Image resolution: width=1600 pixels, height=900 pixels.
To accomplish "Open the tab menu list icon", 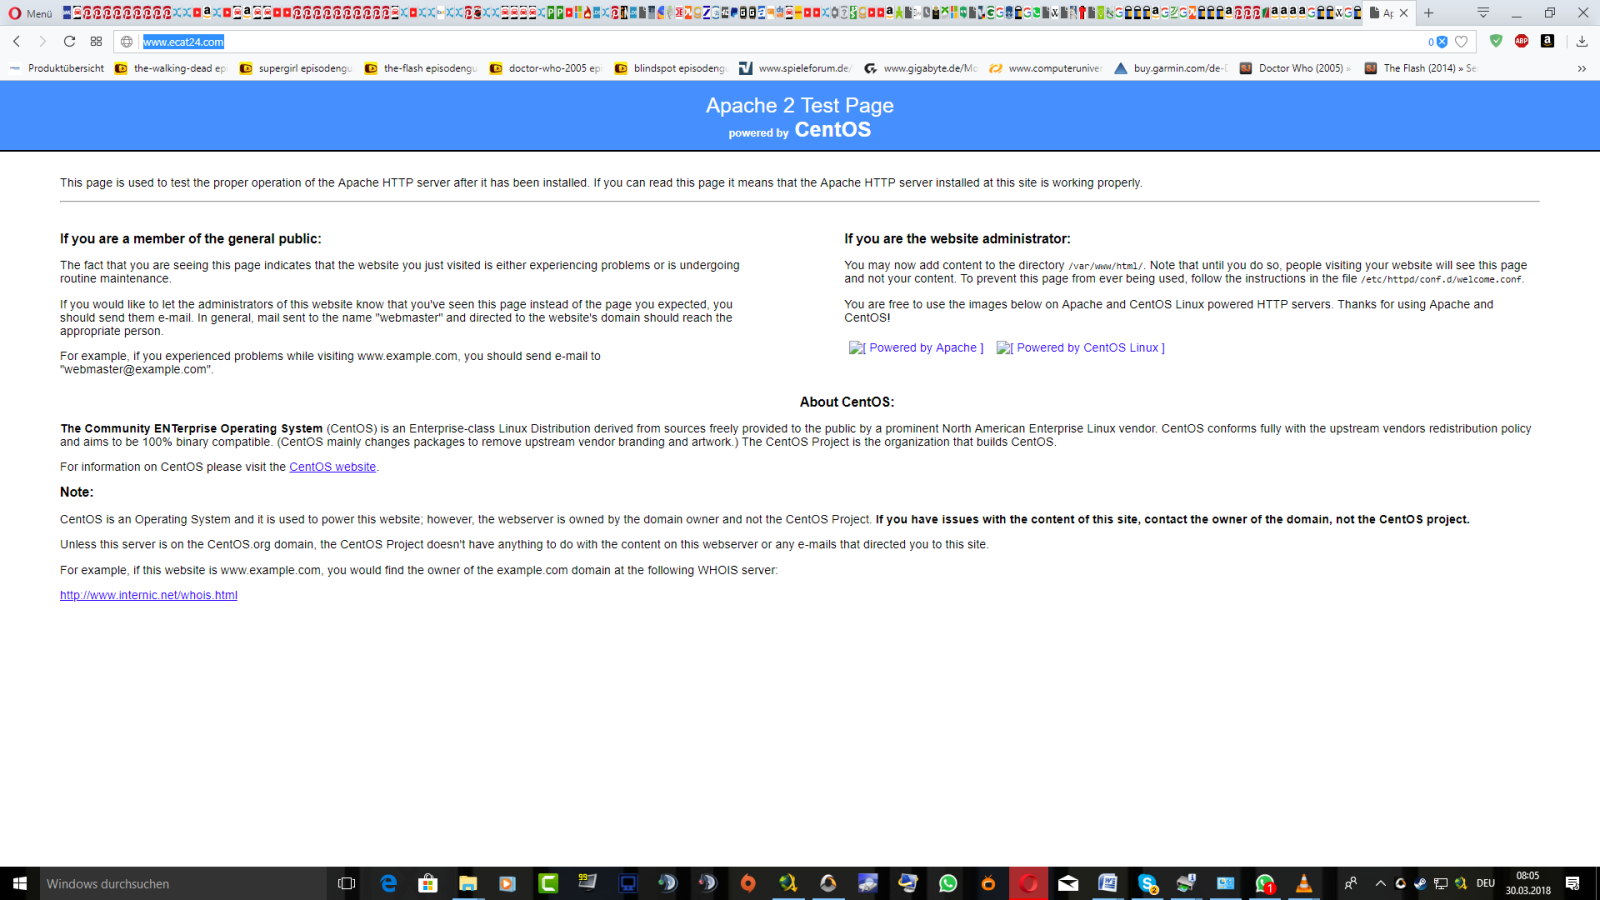I will tap(1483, 13).
